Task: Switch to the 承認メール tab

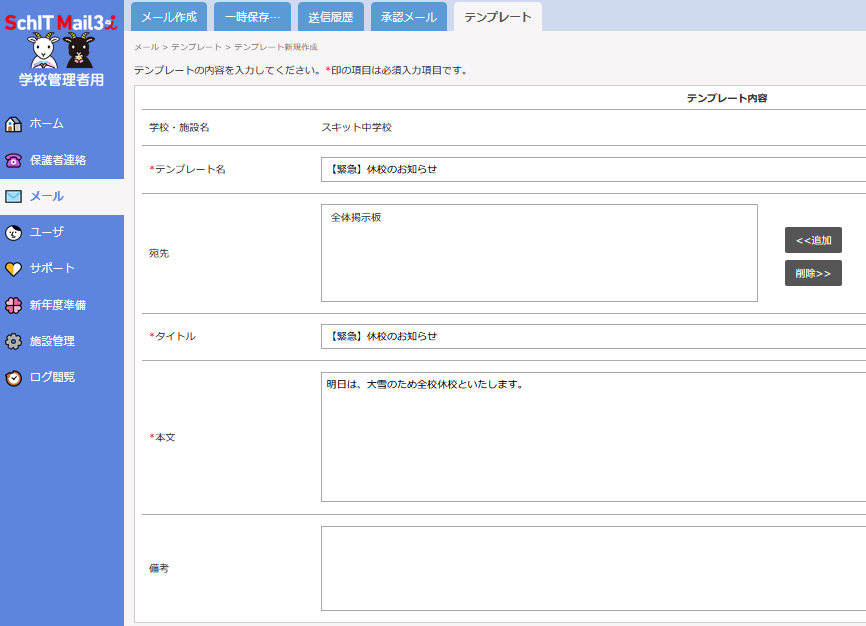Action: (x=409, y=17)
